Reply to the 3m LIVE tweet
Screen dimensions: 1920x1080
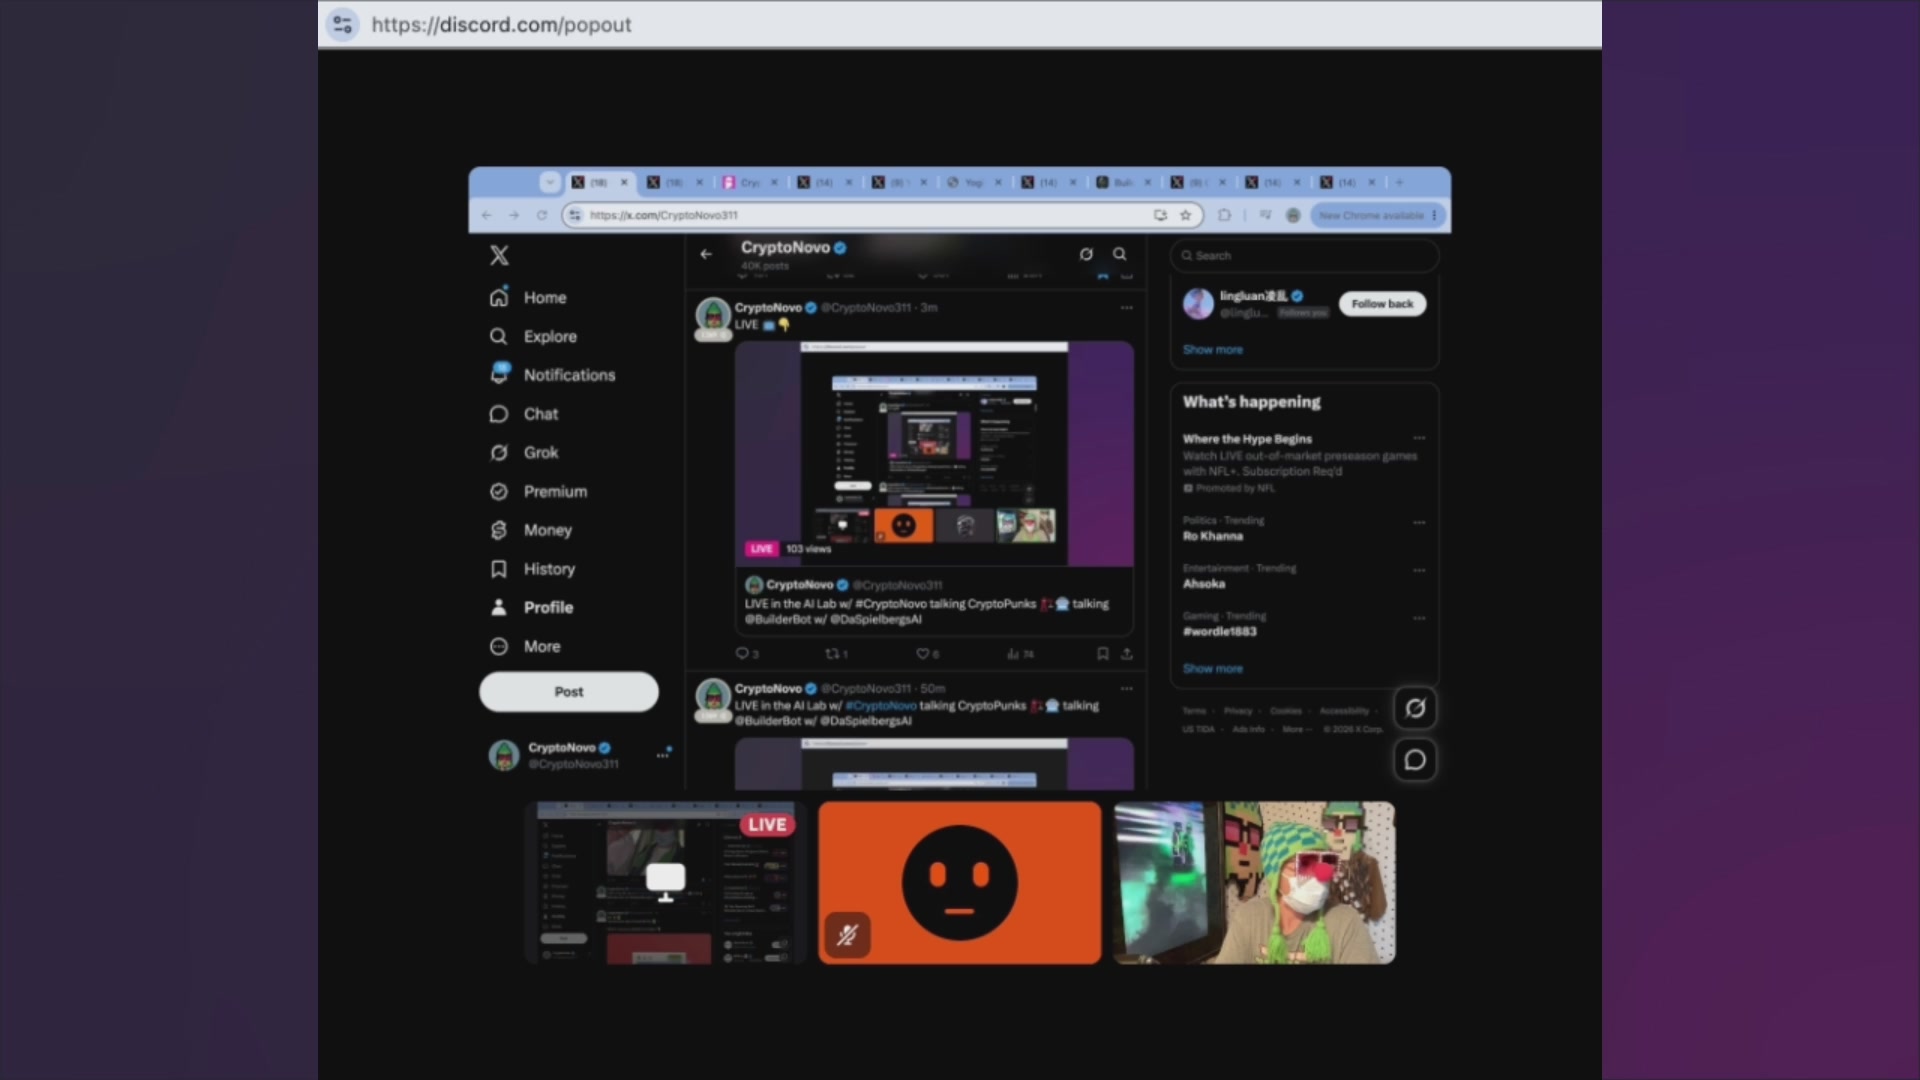click(746, 654)
